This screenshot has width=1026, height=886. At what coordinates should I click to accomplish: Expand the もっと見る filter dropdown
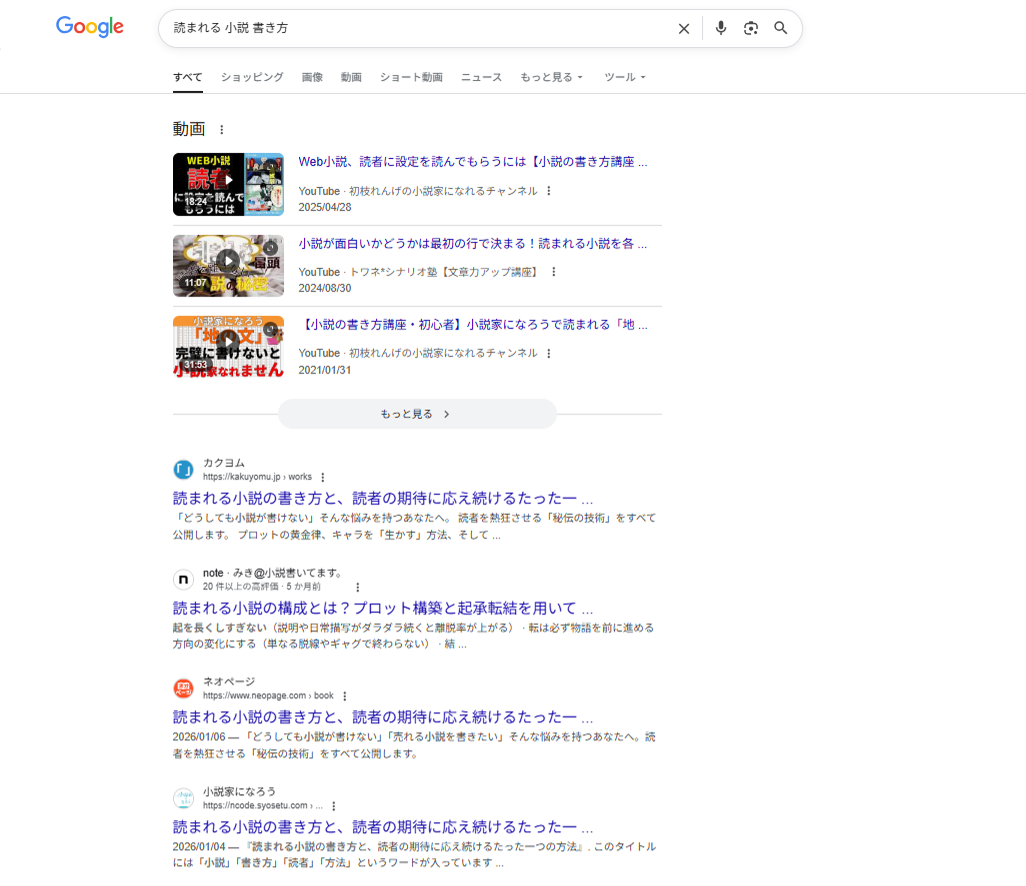click(551, 77)
